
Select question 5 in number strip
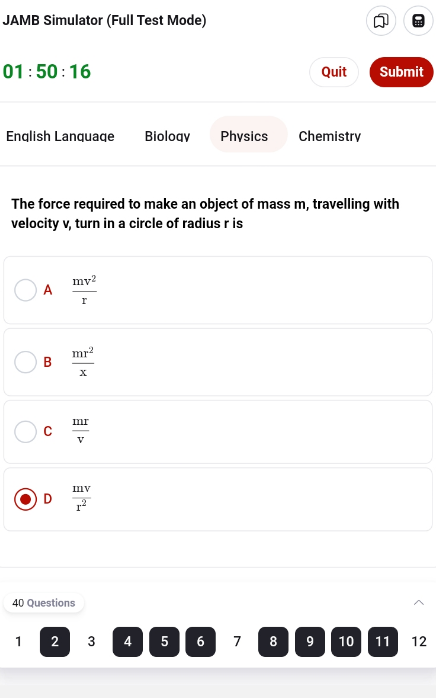164,641
